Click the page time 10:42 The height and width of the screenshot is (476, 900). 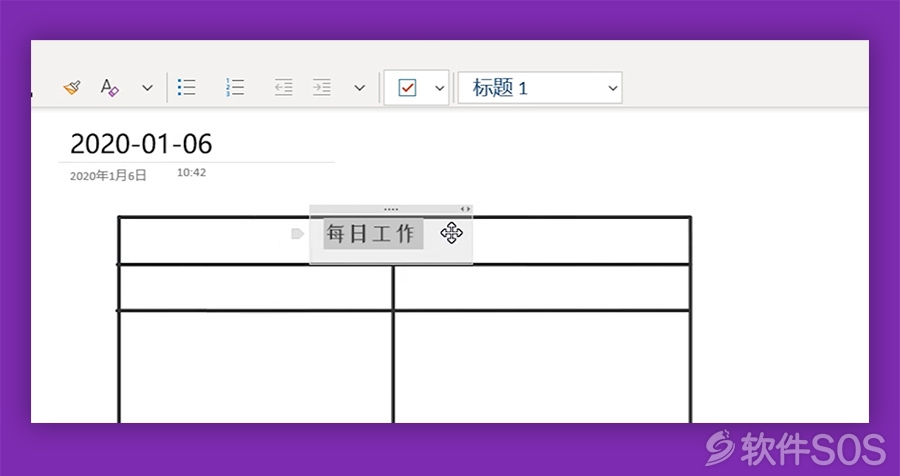191,173
